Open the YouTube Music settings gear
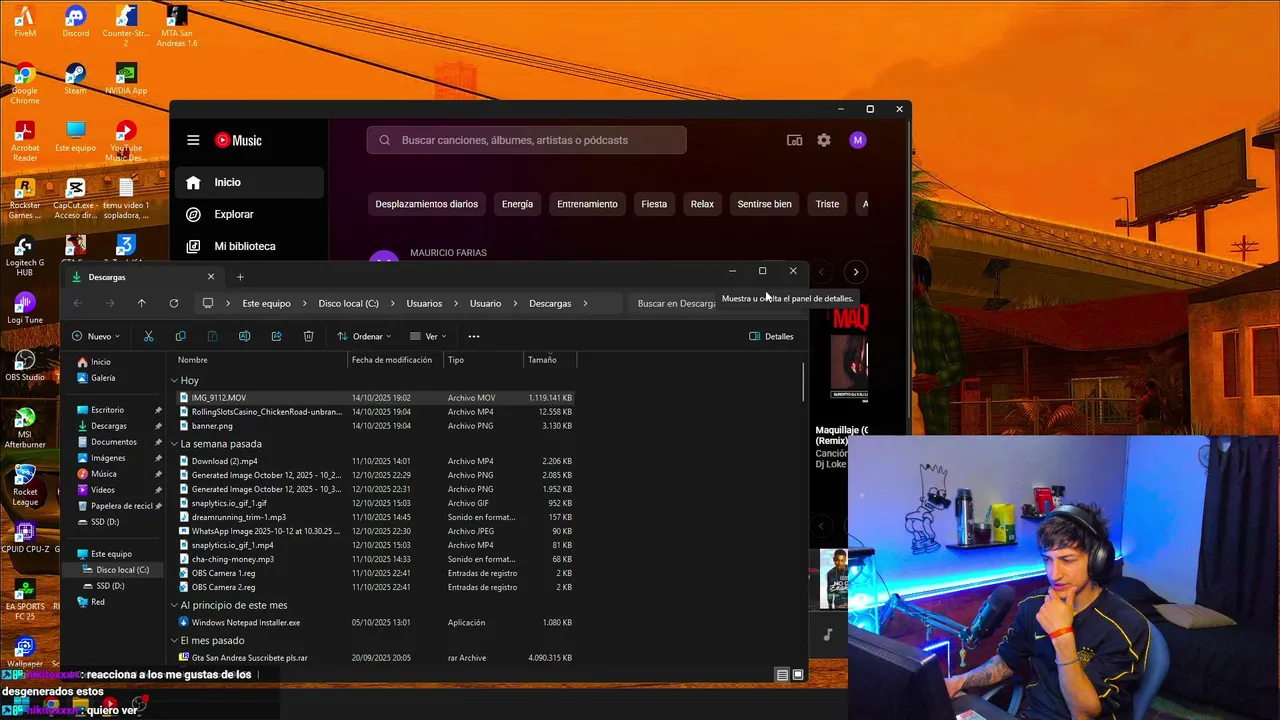 click(x=824, y=140)
